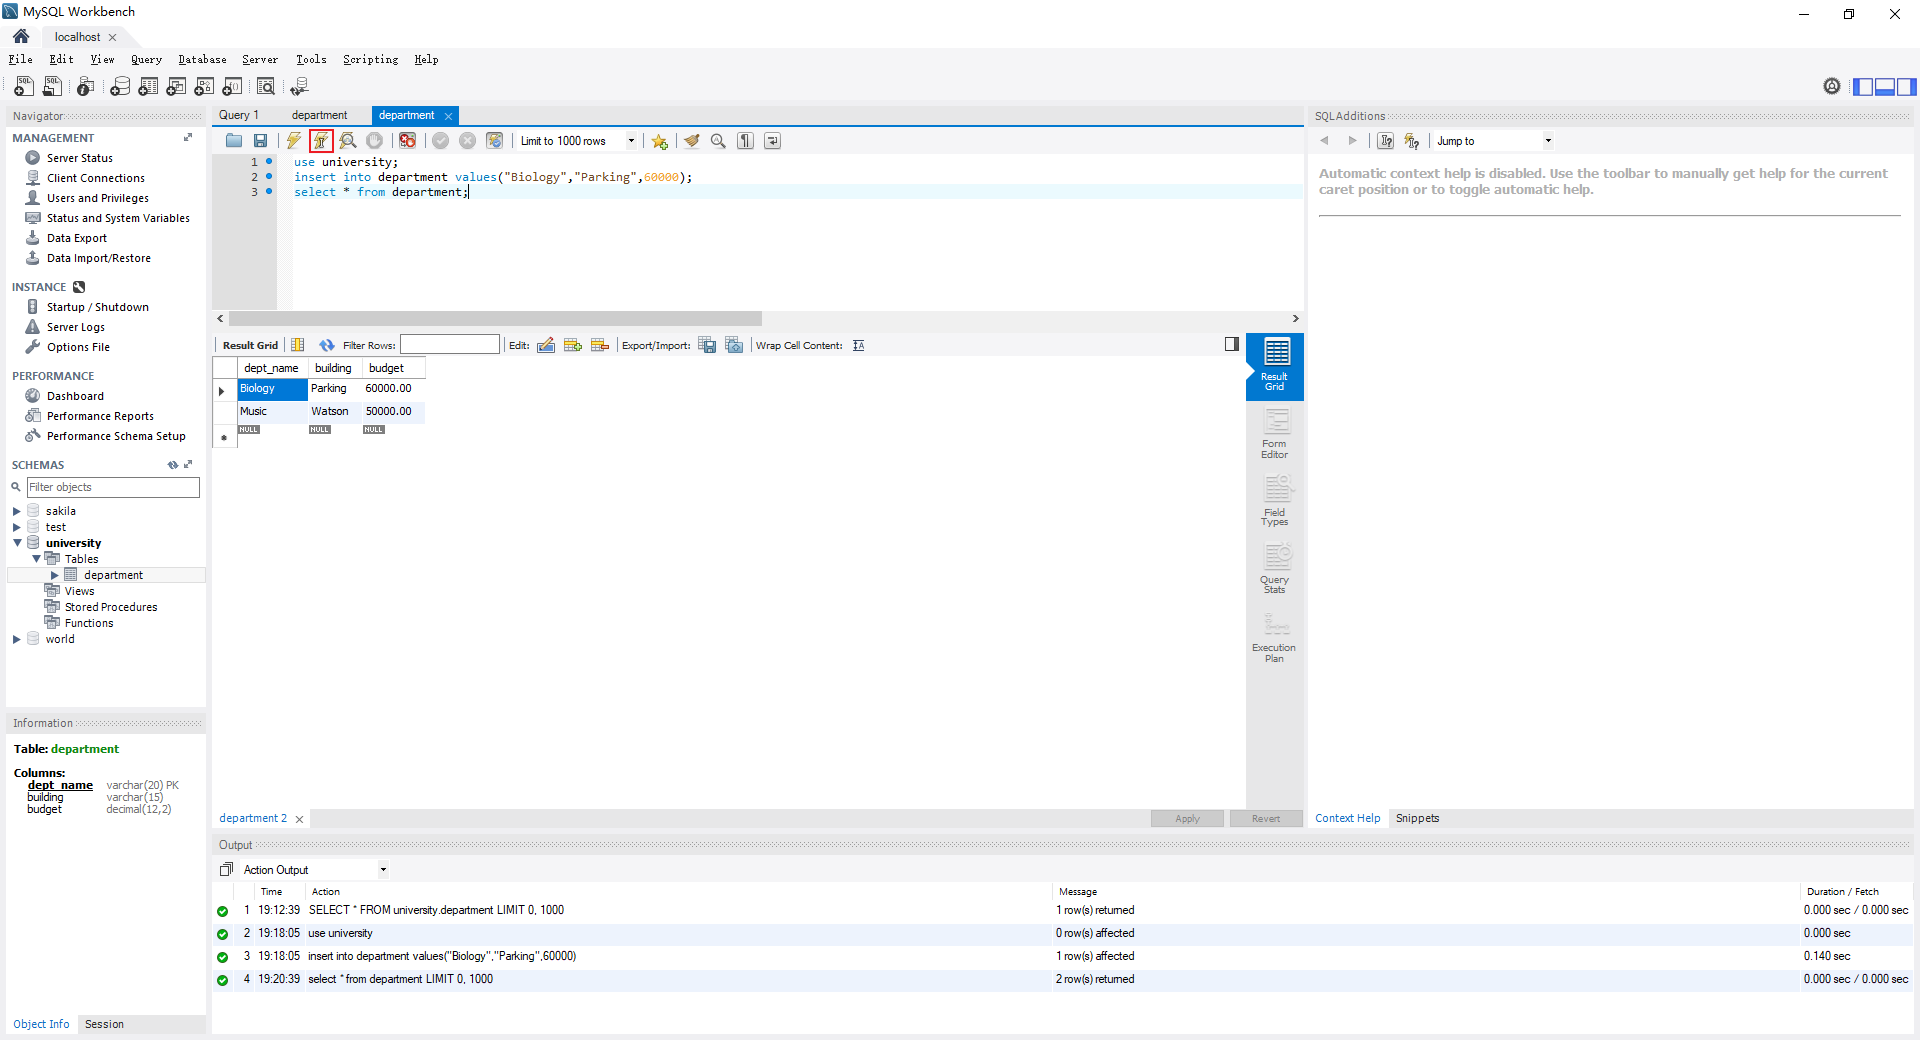Toggle word wrapping in editor
The height and width of the screenshot is (1040, 1920).
[772, 141]
